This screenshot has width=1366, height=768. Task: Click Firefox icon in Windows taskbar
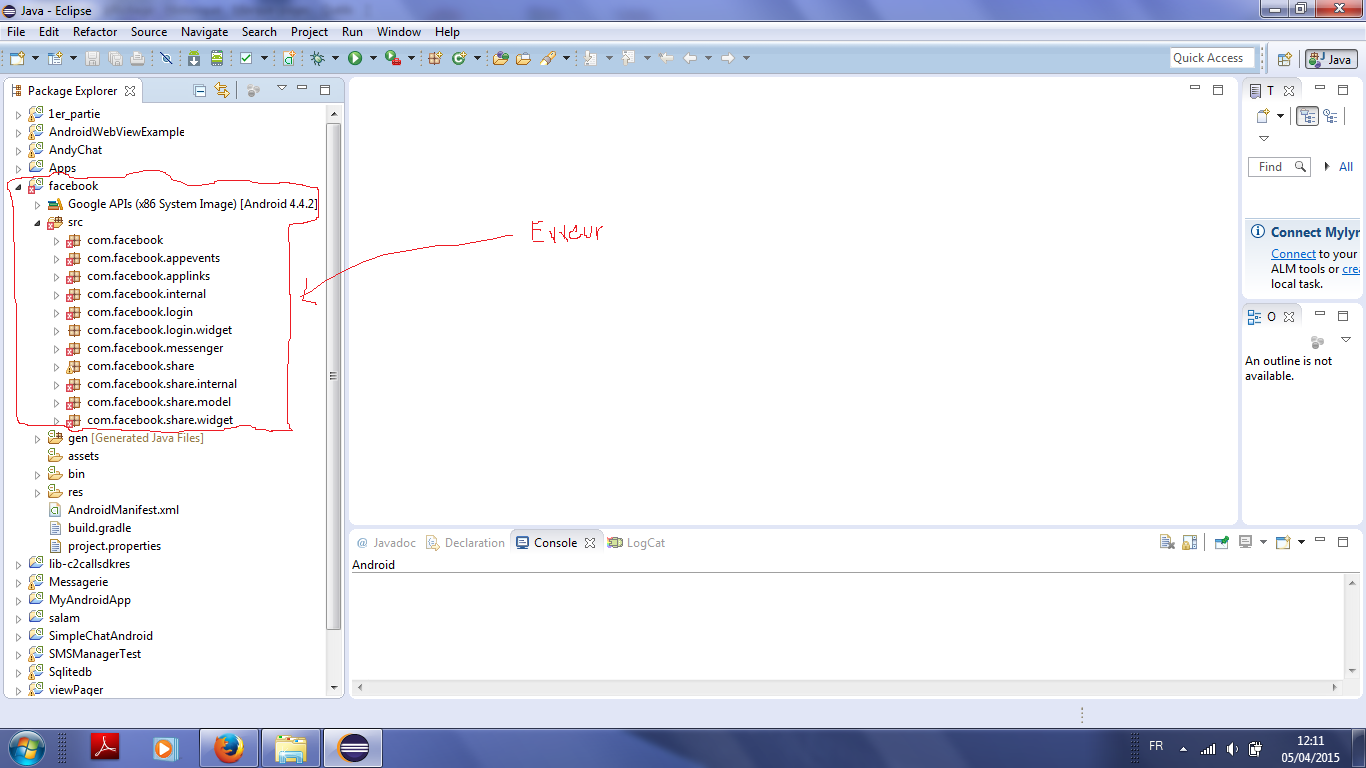[x=229, y=747]
